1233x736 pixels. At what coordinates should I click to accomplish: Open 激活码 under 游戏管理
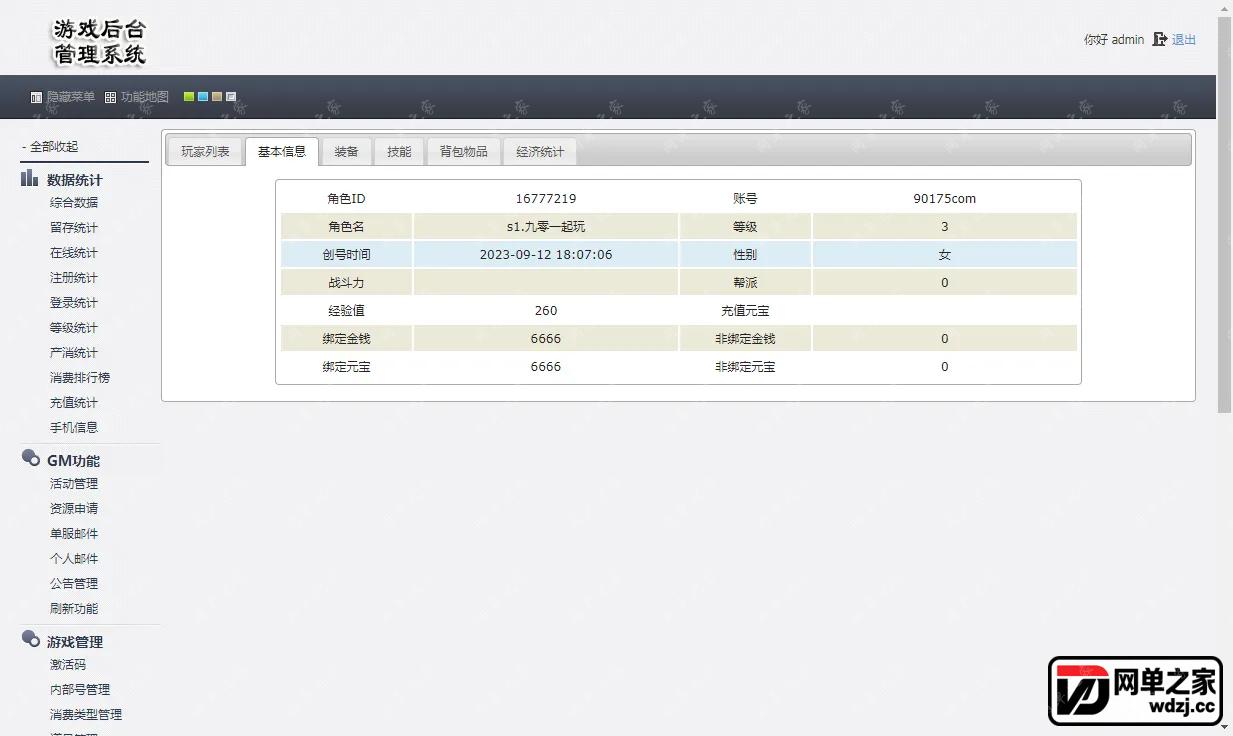coord(68,665)
